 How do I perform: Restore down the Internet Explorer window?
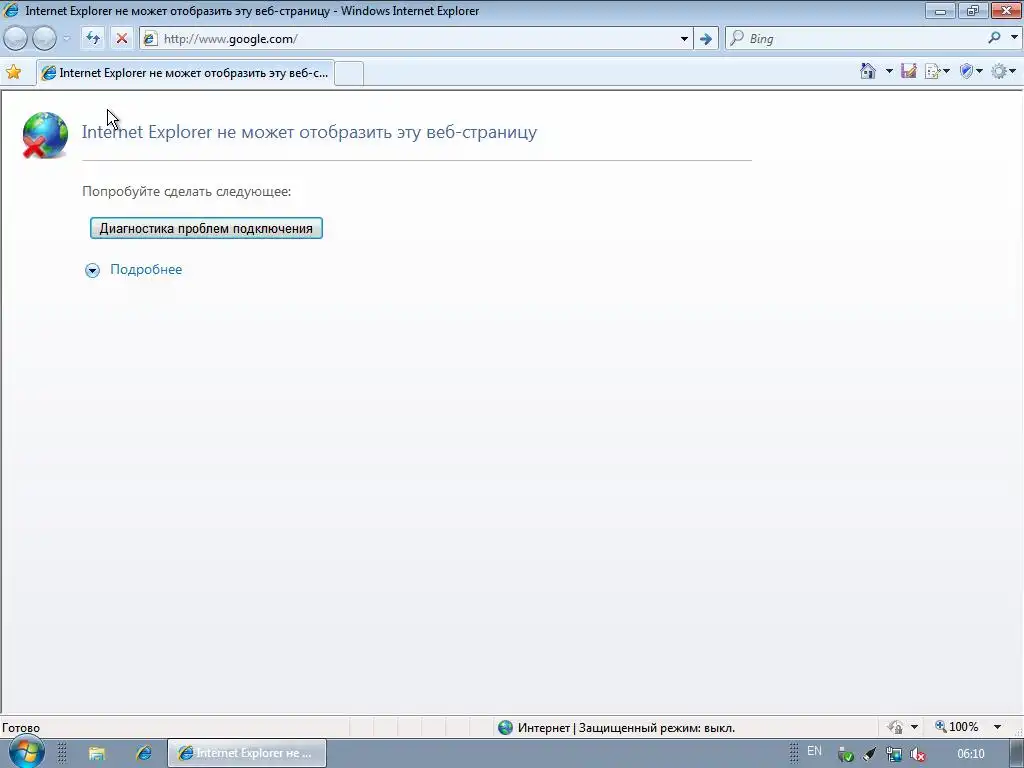pyautogui.click(x=973, y=10)
